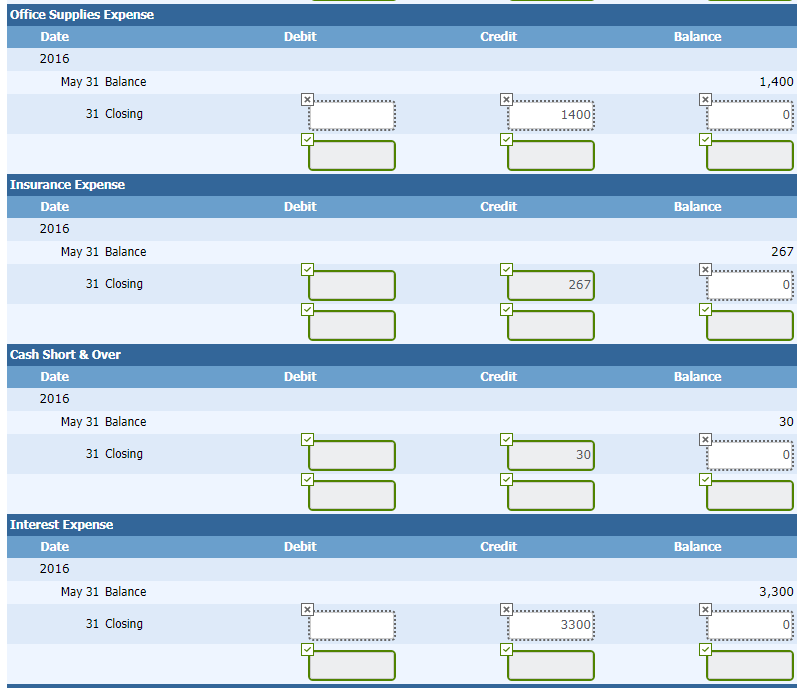799x688 pixels.
Task: Click incorrect X mark on Office Supplies Closing credit
Action: [x=506, y=99]
